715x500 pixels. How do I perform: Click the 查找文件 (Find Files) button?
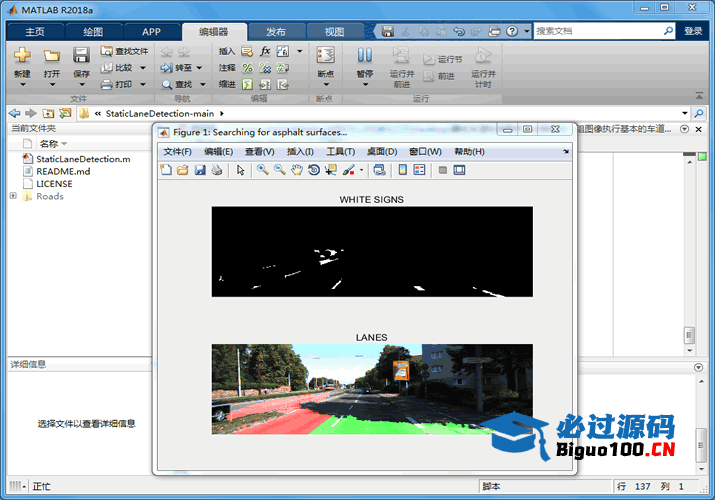click(125, 51)
